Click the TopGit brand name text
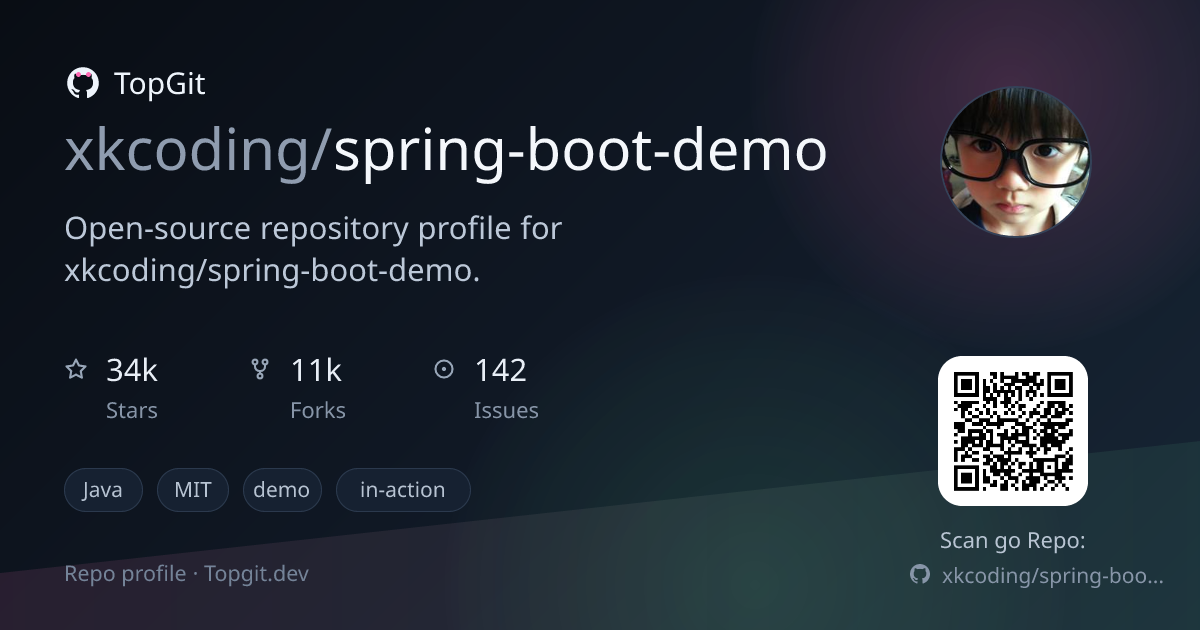Image resolution: width=1200 pixels, height=630 pixels. (160, 84)
